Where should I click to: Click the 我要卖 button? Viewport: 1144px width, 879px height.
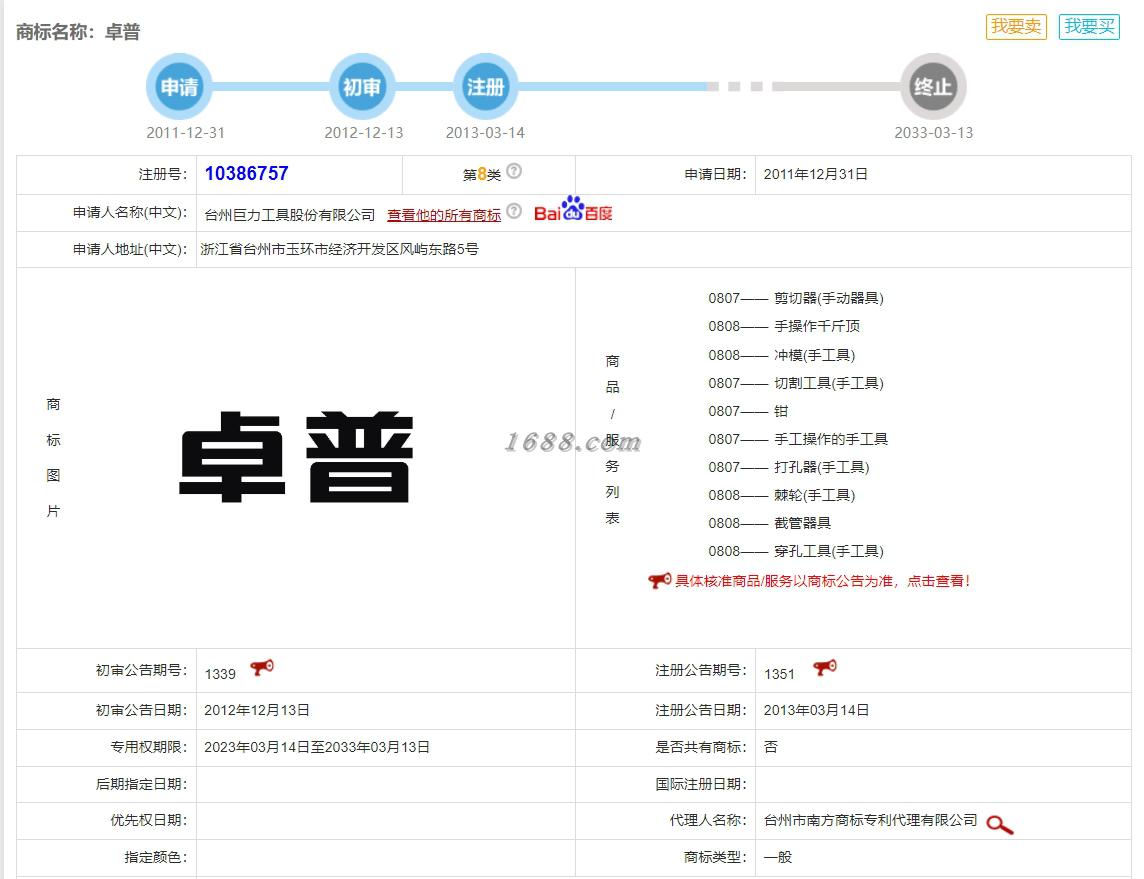(1016, 27)
